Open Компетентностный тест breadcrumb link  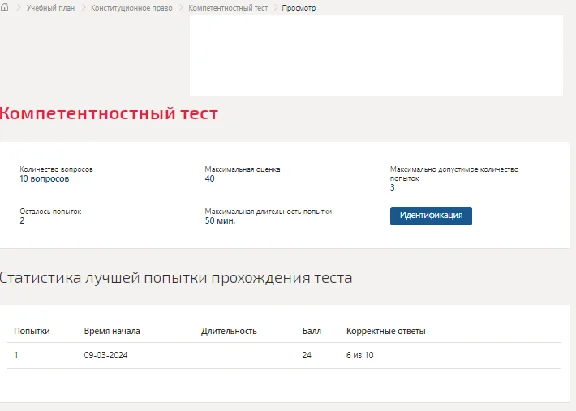coord(228,8)
